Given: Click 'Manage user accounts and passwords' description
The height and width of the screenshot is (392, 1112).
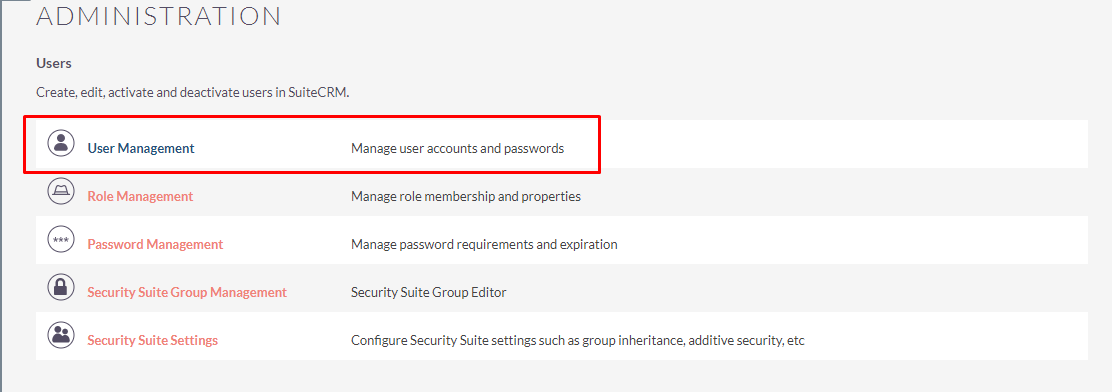Looking at the screenshot, I should tap(457, 149).
